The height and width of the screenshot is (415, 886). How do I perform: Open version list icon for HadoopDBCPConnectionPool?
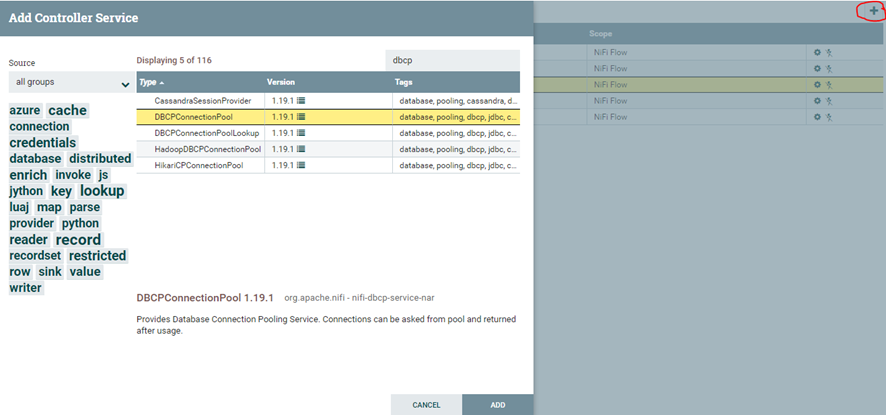pos(301,150)
